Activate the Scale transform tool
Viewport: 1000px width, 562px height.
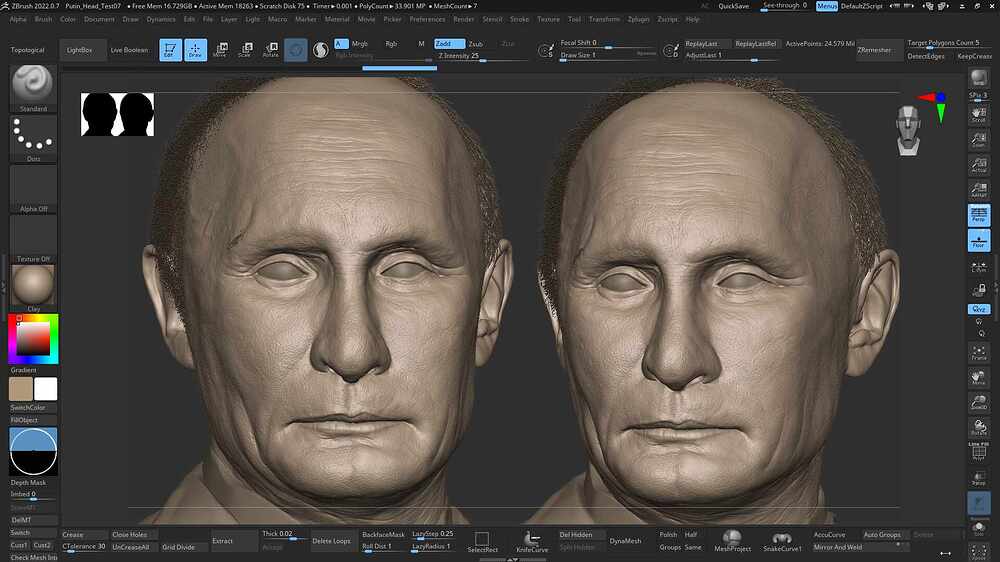click(x=246, y=50)
